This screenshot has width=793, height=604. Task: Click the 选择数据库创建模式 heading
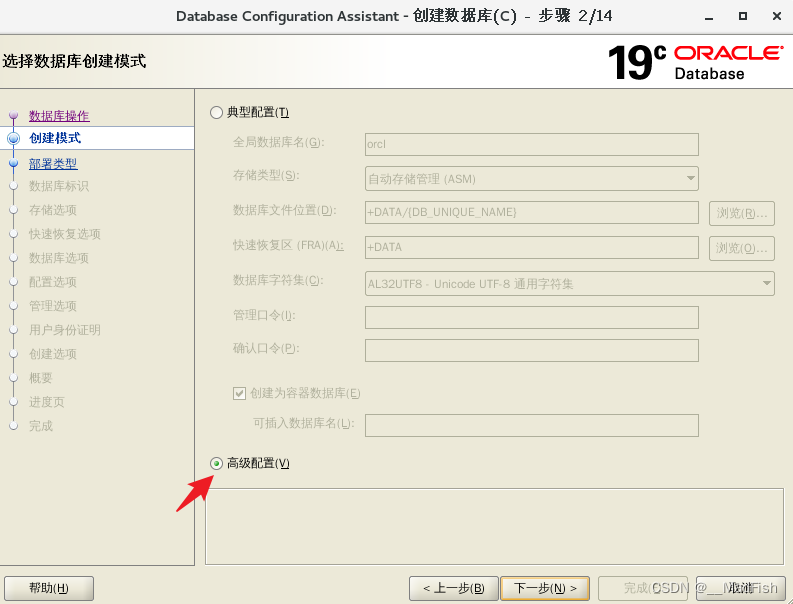74,61
